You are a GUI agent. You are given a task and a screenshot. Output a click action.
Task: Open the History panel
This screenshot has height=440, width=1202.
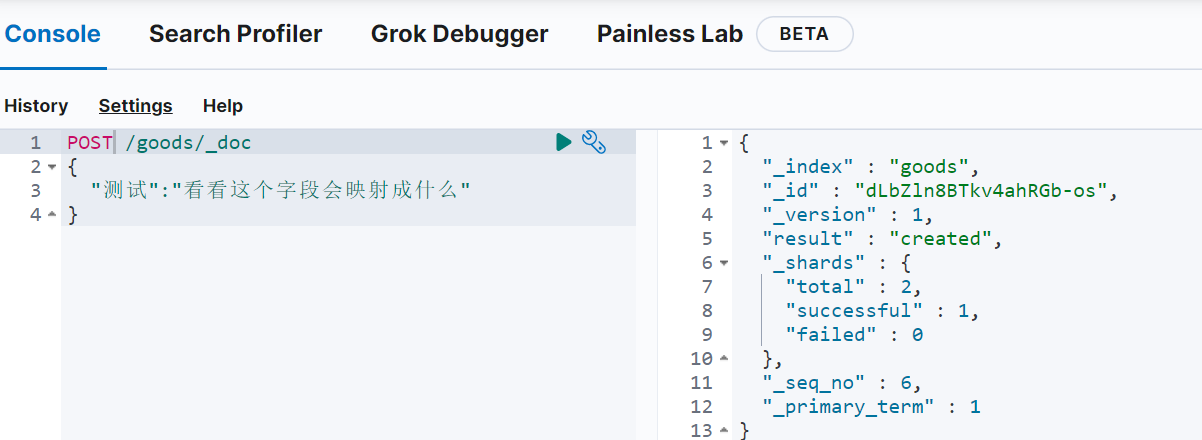tap(36, 106)
